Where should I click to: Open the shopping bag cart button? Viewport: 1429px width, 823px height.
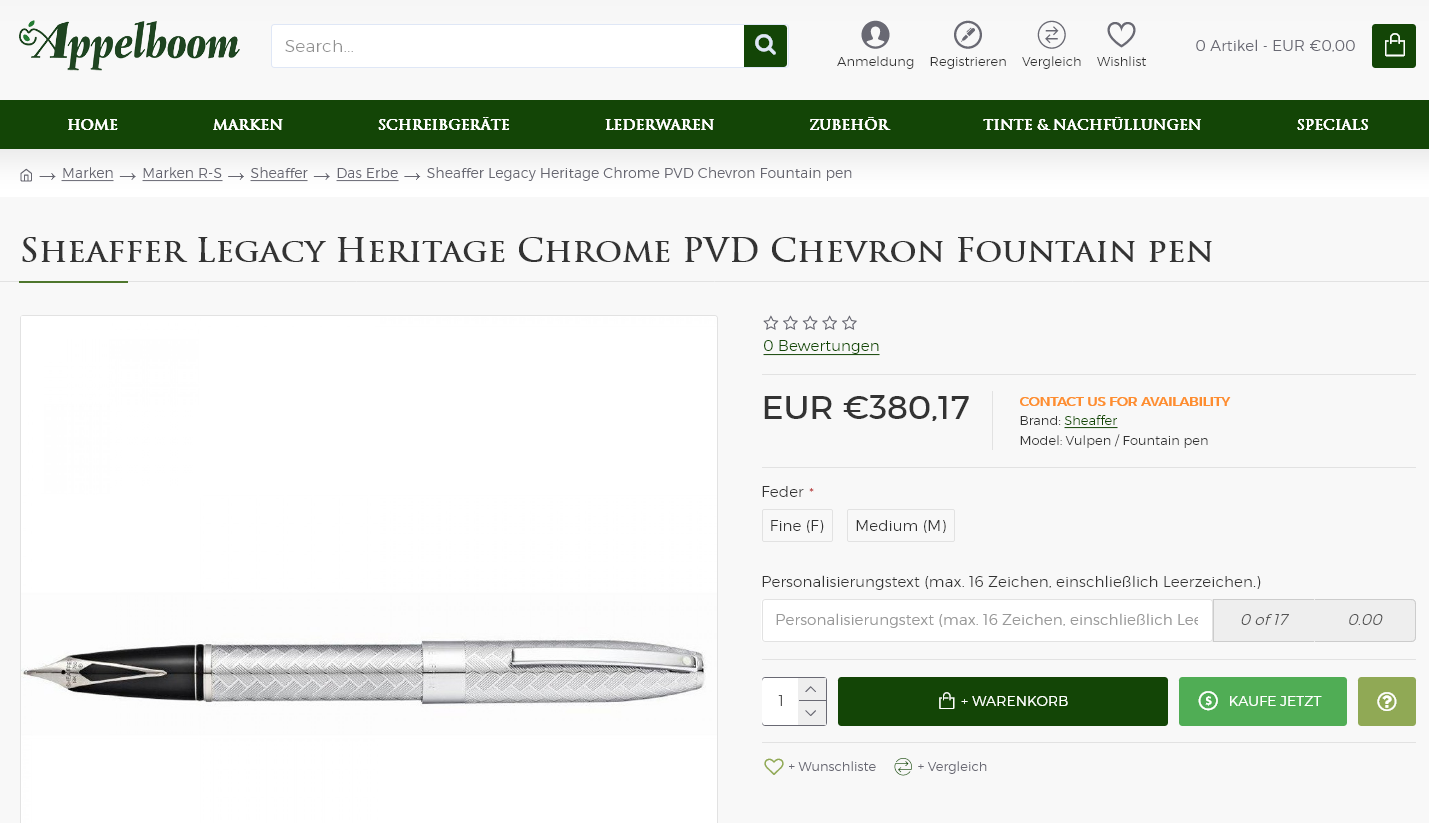[1393, 46]
